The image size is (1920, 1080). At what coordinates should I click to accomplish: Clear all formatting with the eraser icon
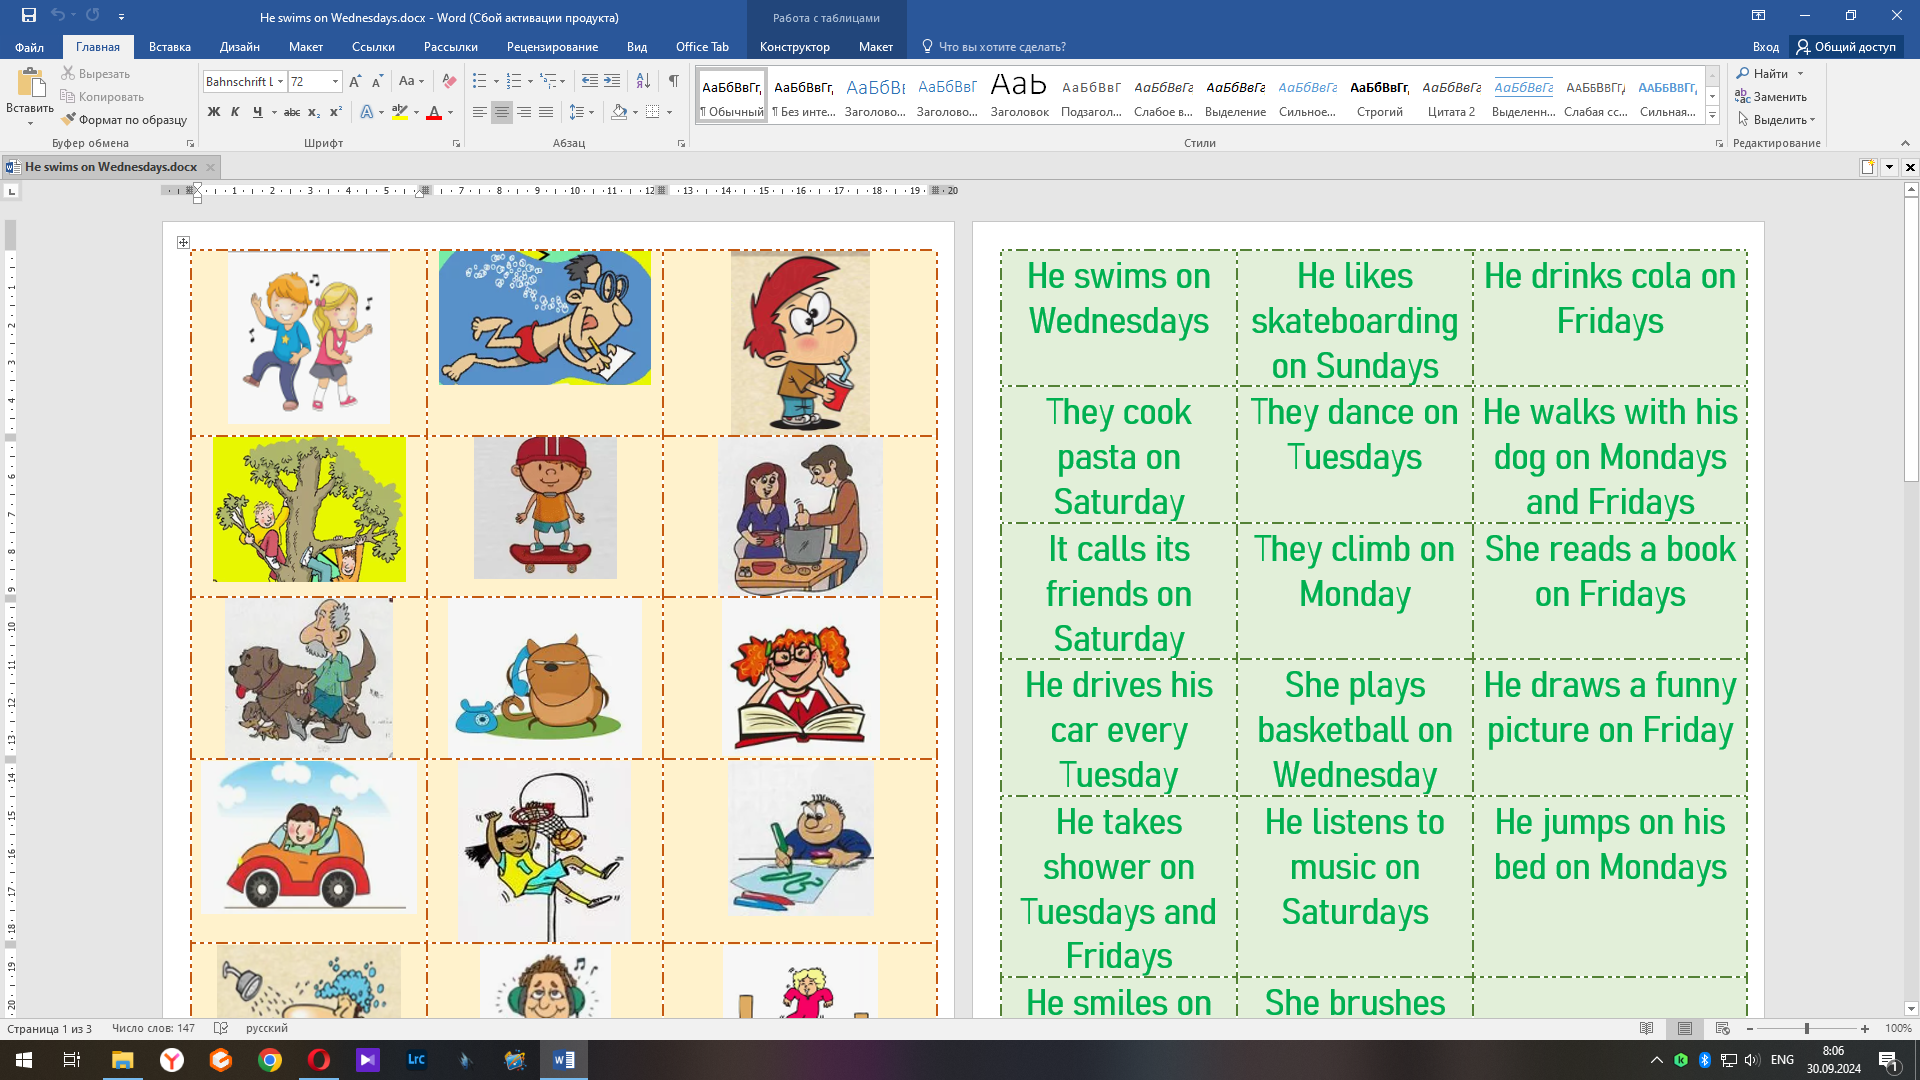(x=449, y=82)
